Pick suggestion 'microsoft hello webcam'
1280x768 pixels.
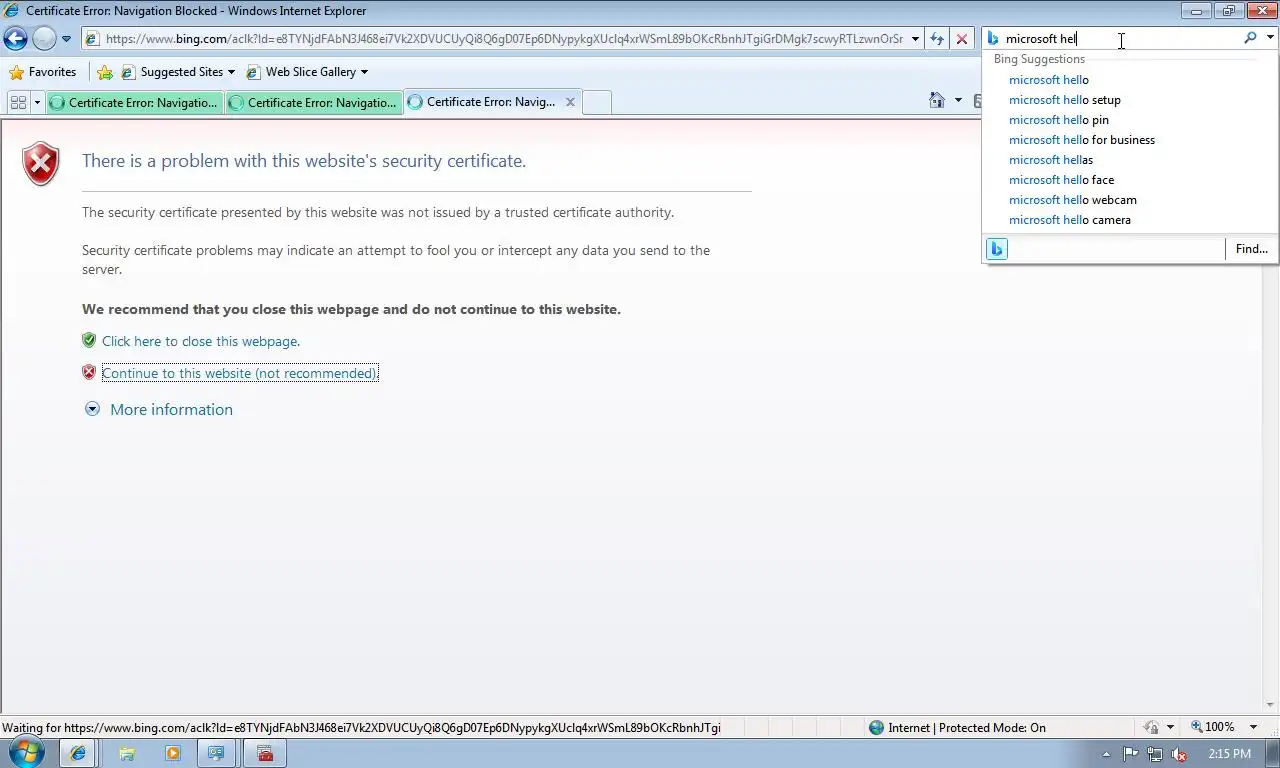click(1073, 200)
